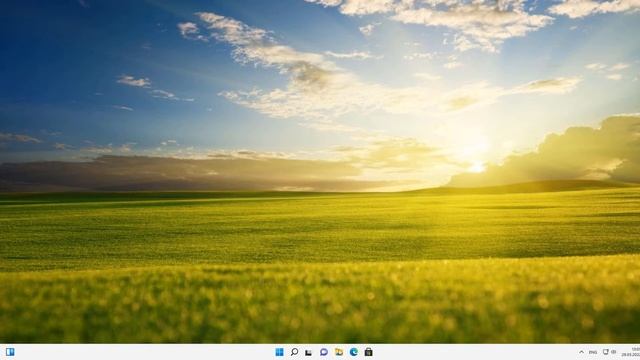Open the Microsoft Store icon

pos(369,352)
